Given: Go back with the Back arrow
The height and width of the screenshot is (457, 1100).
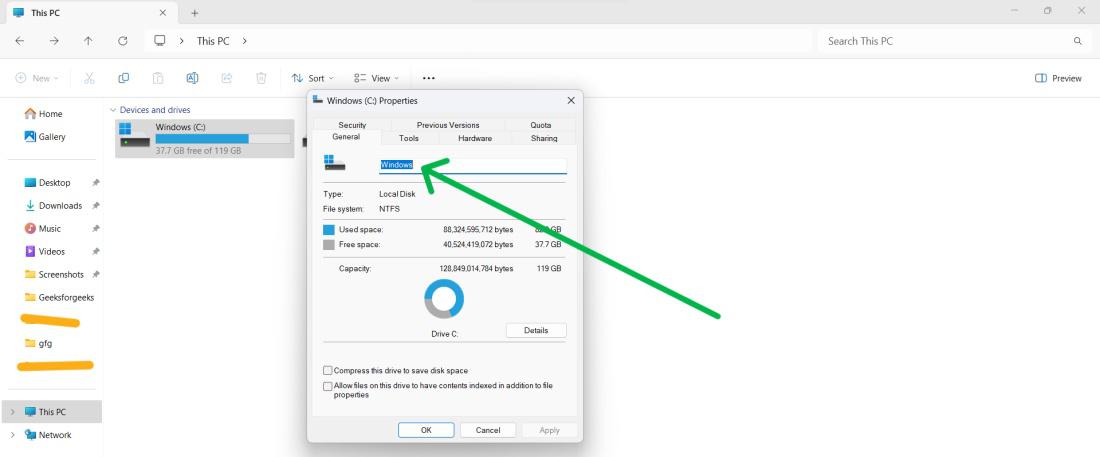Looking at the screenshot, I should pyautogui.click(x=20, y=41).
